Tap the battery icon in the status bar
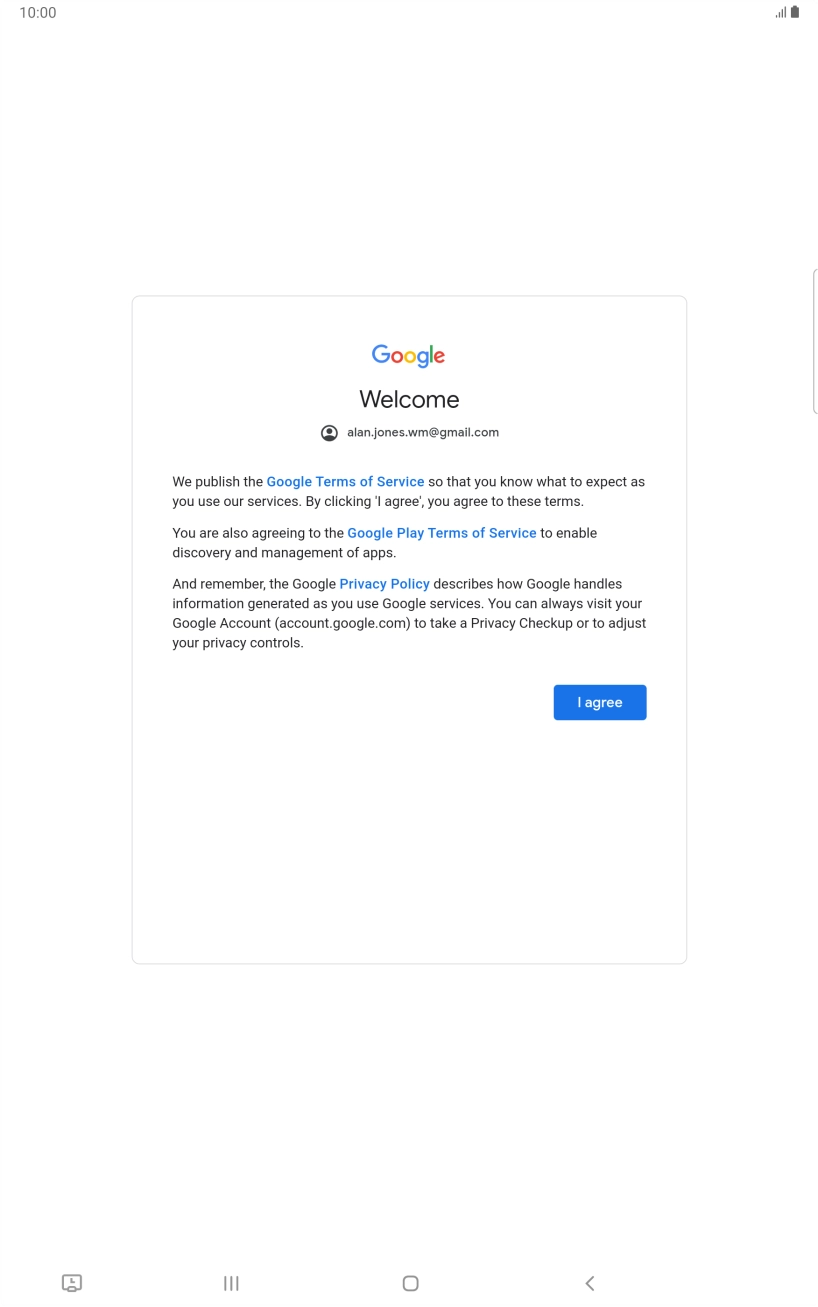This screenshot has height=1307, width=818. coord(795,12)
